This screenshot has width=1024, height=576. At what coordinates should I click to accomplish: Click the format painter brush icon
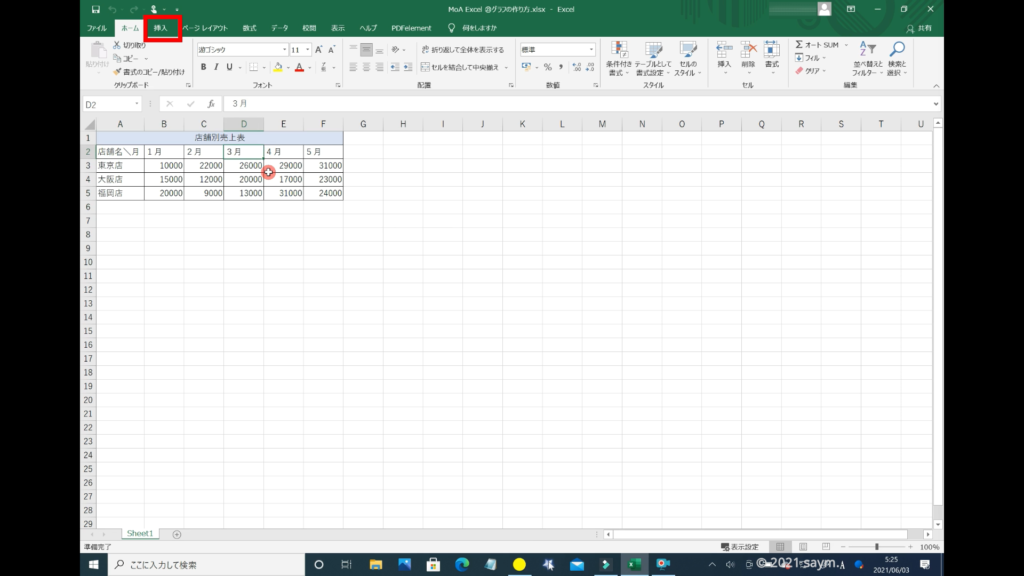pos(118,72)
